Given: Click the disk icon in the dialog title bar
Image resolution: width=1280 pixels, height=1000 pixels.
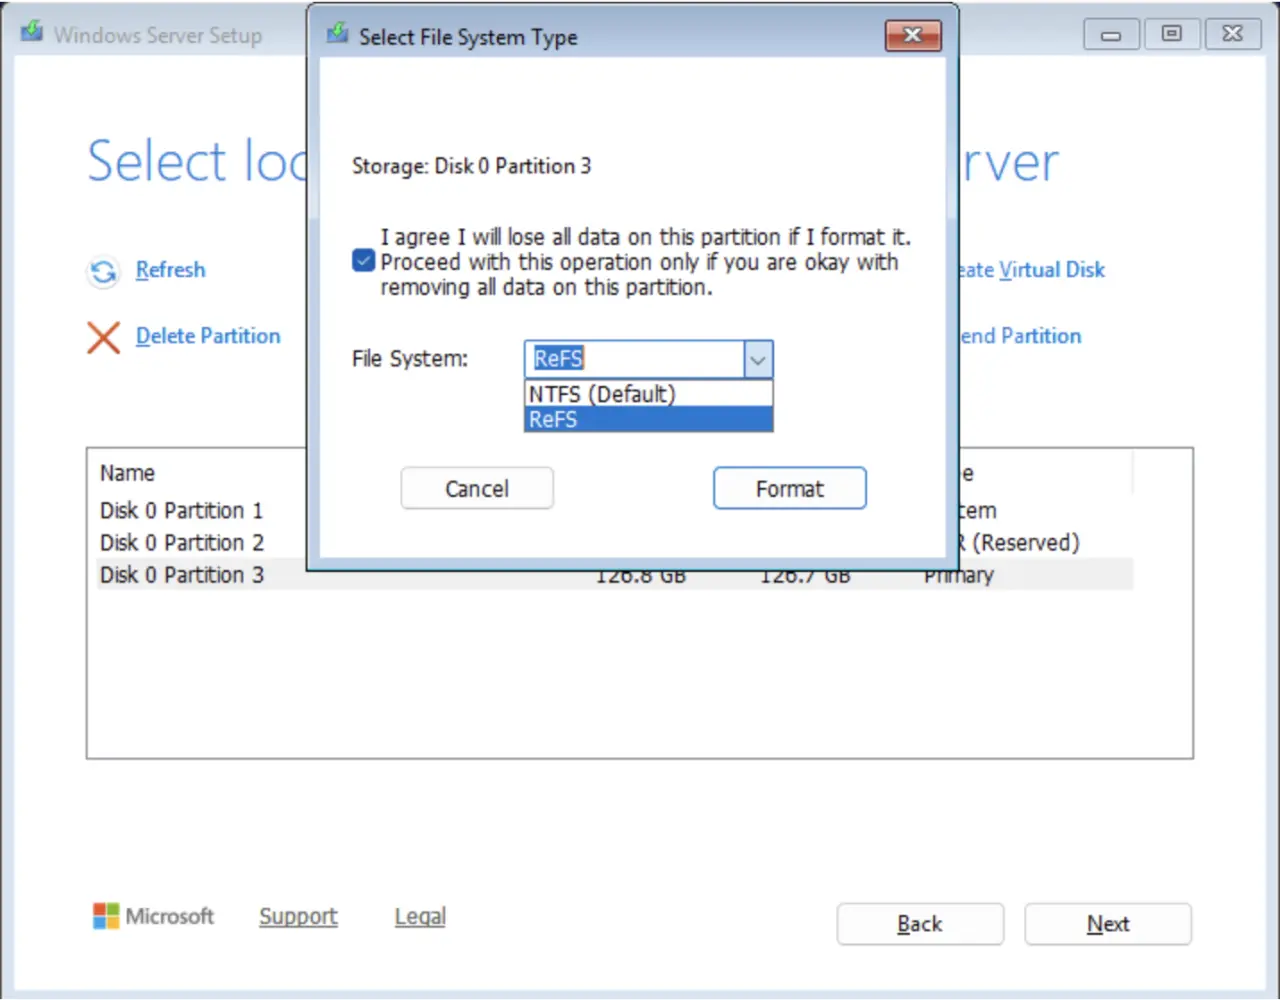Looking at the screenshot, I should click(x=336, y=34).
